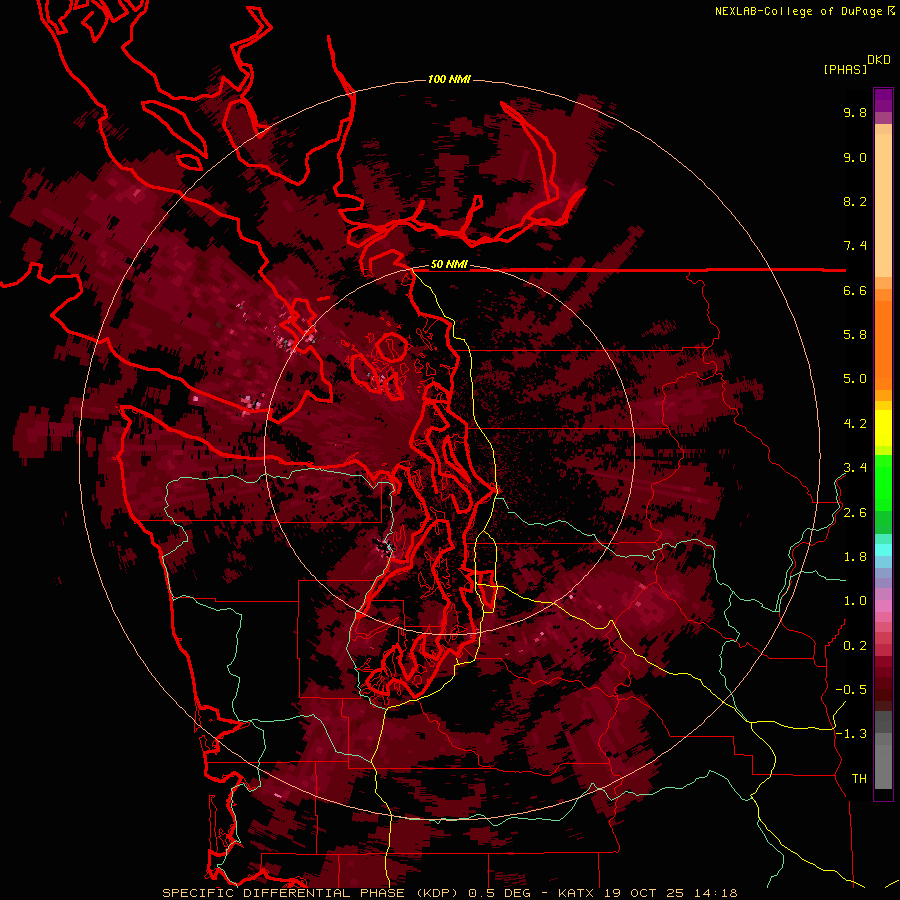Image resolution: width=900 pixels, height=900 pixels.
Task: Click the TH threshold label
Action: pyautogui.click(x=859, y=779)
